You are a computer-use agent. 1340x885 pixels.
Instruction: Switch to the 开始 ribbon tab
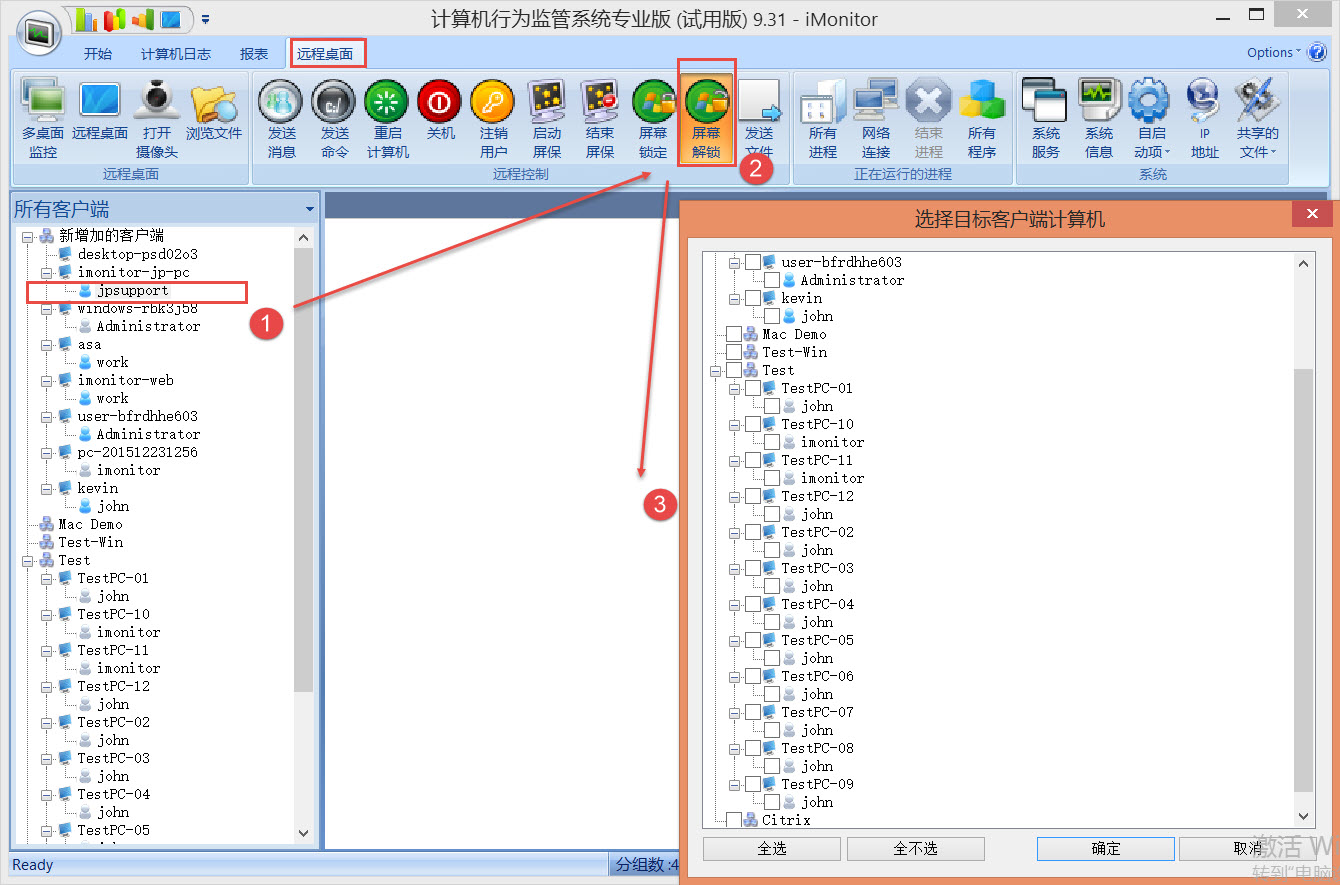98,54
